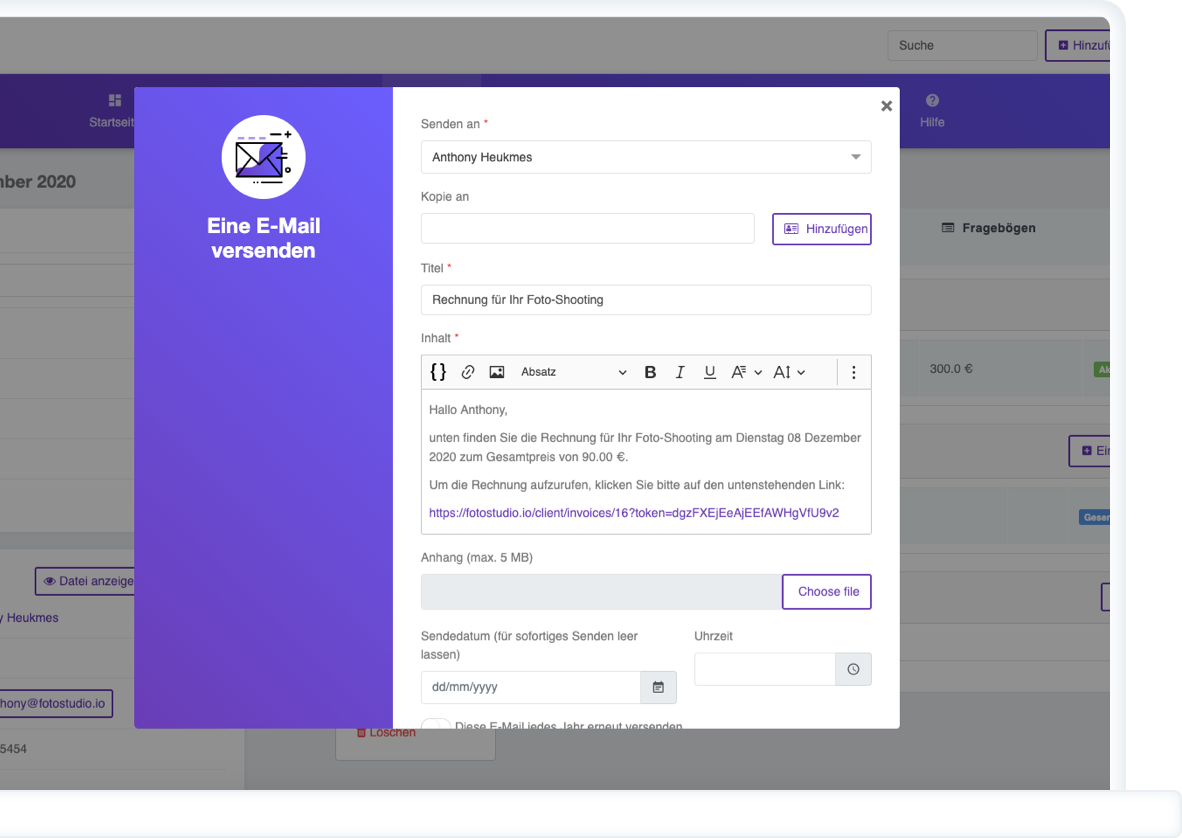Click into the Titel input field
The height and width of the screenshot is (838, 1182).
click(646, 300)
